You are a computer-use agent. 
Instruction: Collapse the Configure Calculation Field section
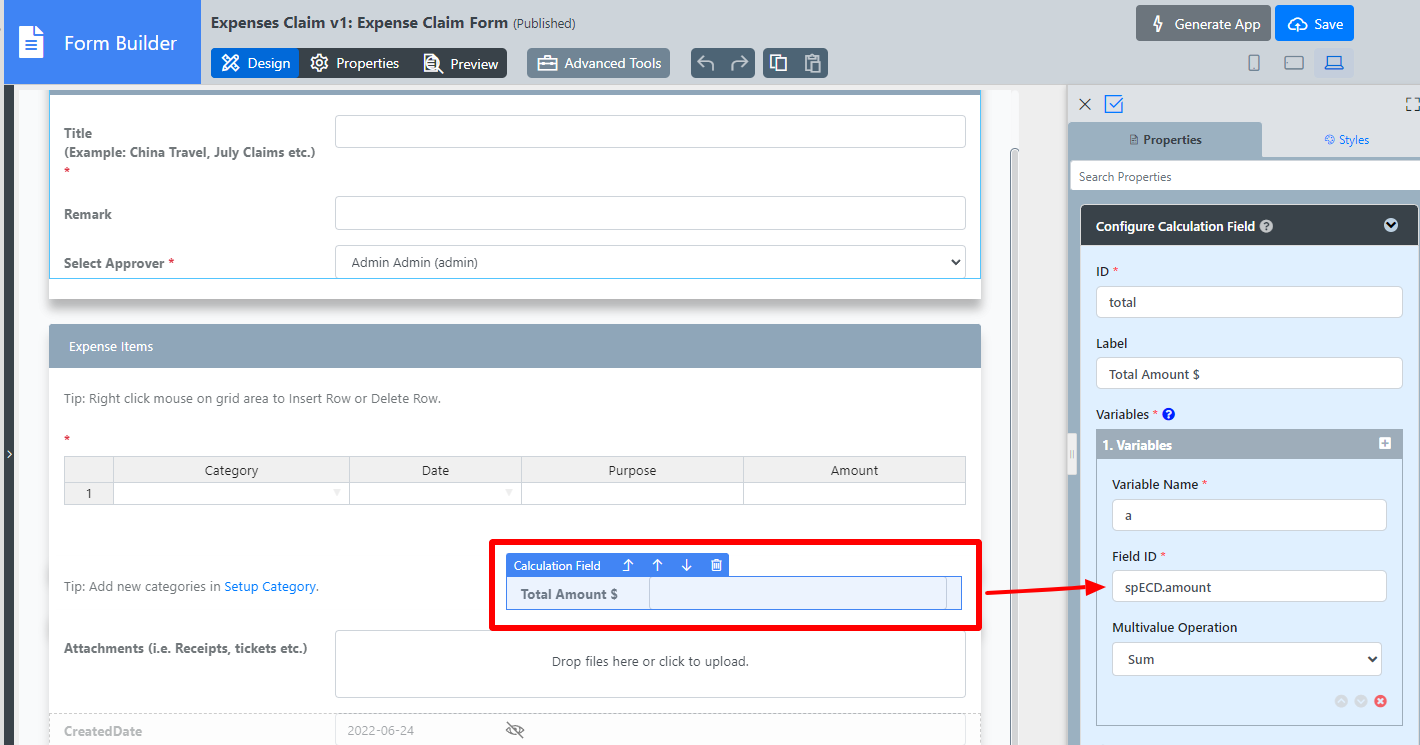pyautogui.click(x=1390, y=226)
